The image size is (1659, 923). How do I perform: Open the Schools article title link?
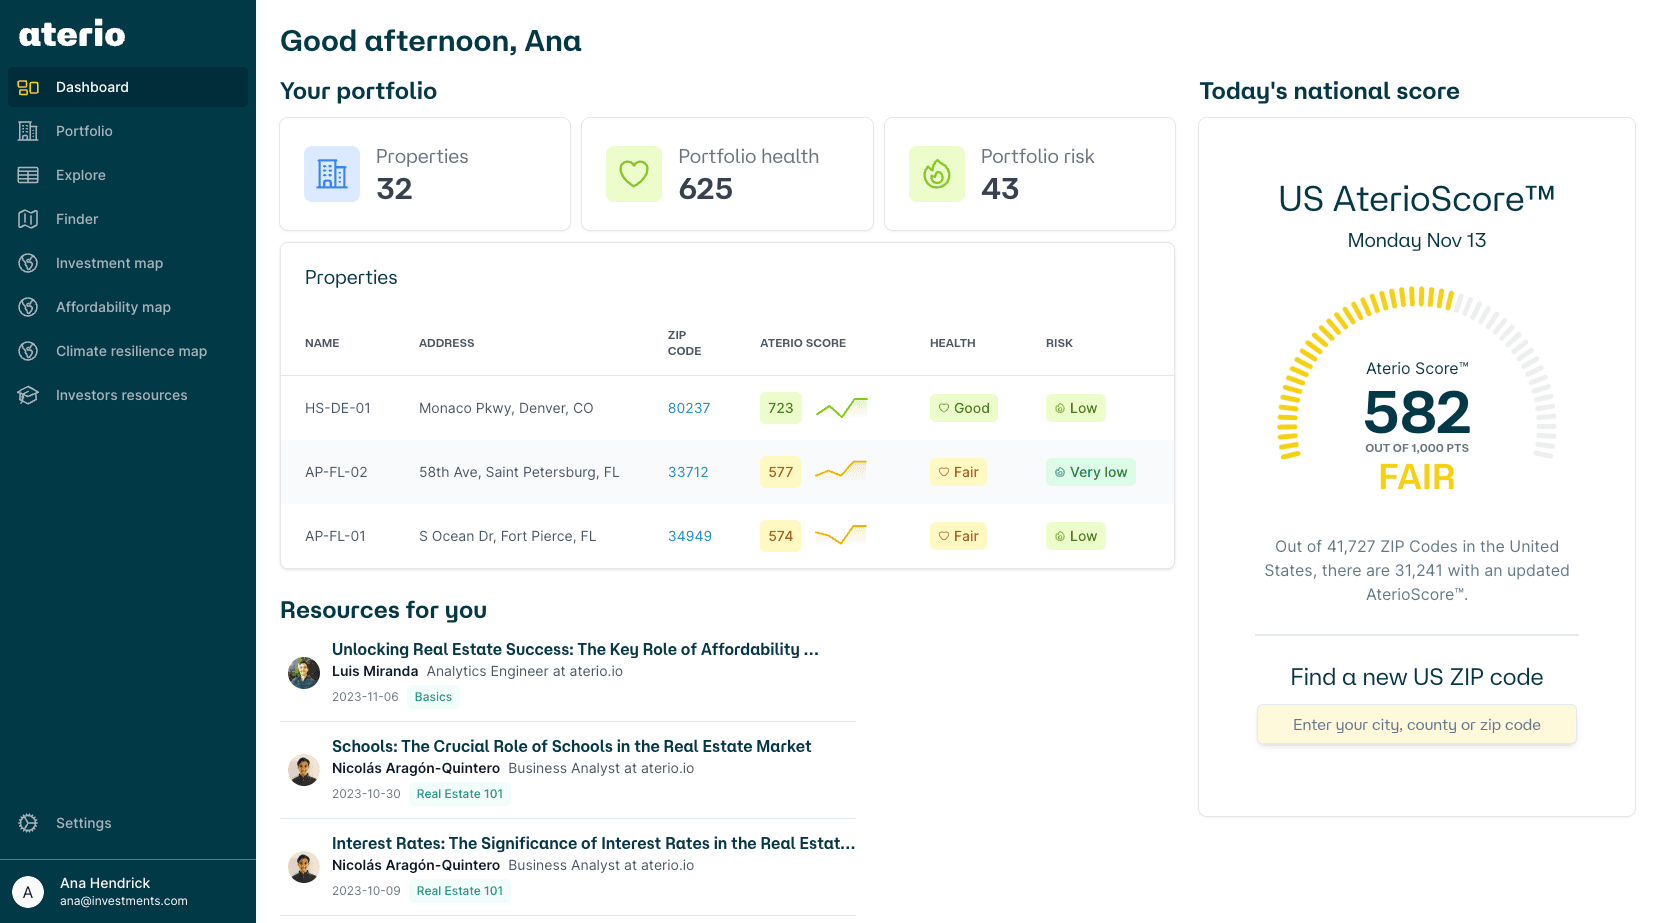click(571, 746)
